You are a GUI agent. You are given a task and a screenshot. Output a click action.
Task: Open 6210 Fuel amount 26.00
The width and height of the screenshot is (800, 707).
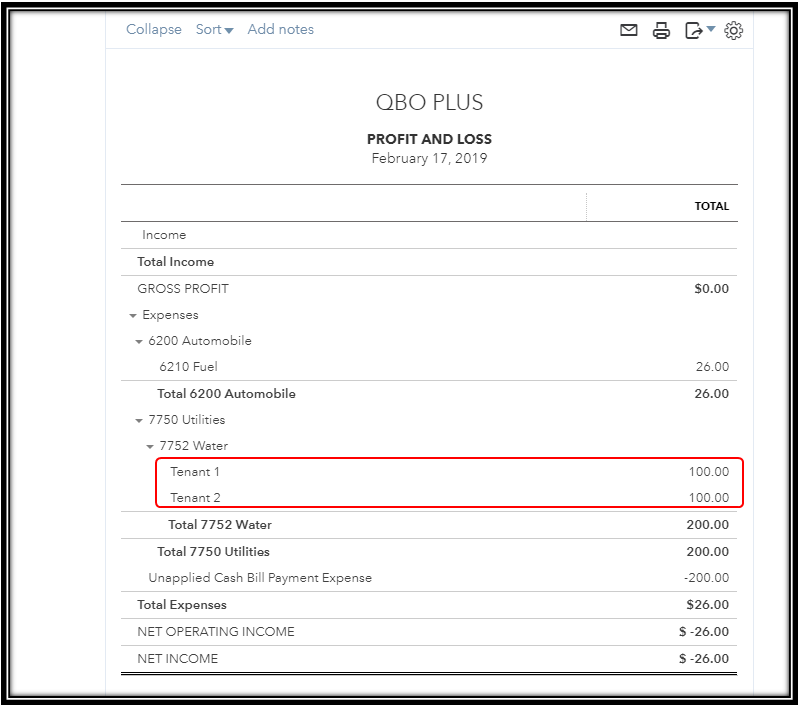(x=712, y=367)
